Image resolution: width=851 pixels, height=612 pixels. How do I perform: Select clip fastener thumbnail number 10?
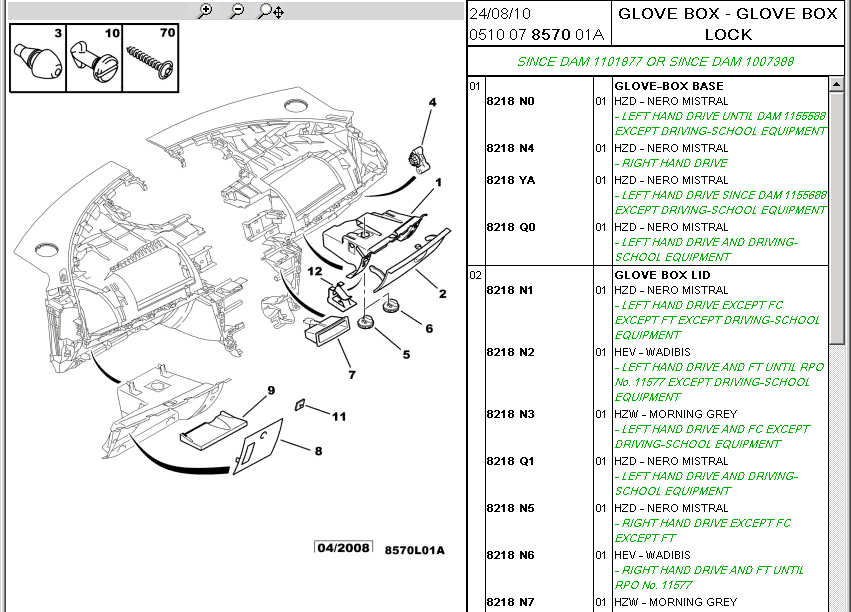point(94,58)
